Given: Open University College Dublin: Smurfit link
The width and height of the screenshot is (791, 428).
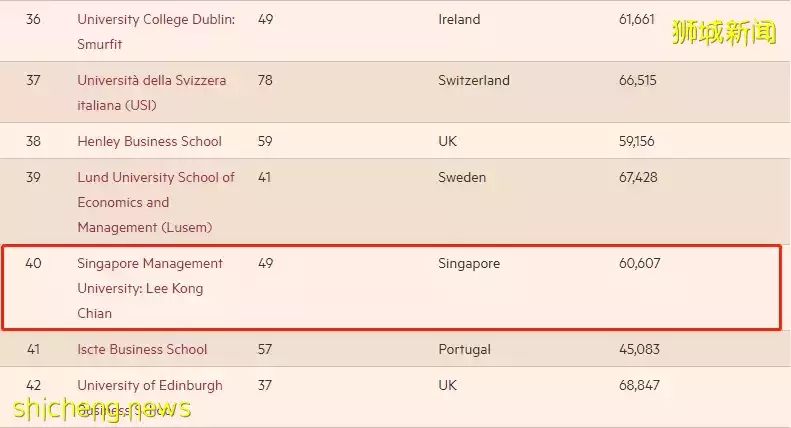Looking at the screenshot, I should point(156,19).
